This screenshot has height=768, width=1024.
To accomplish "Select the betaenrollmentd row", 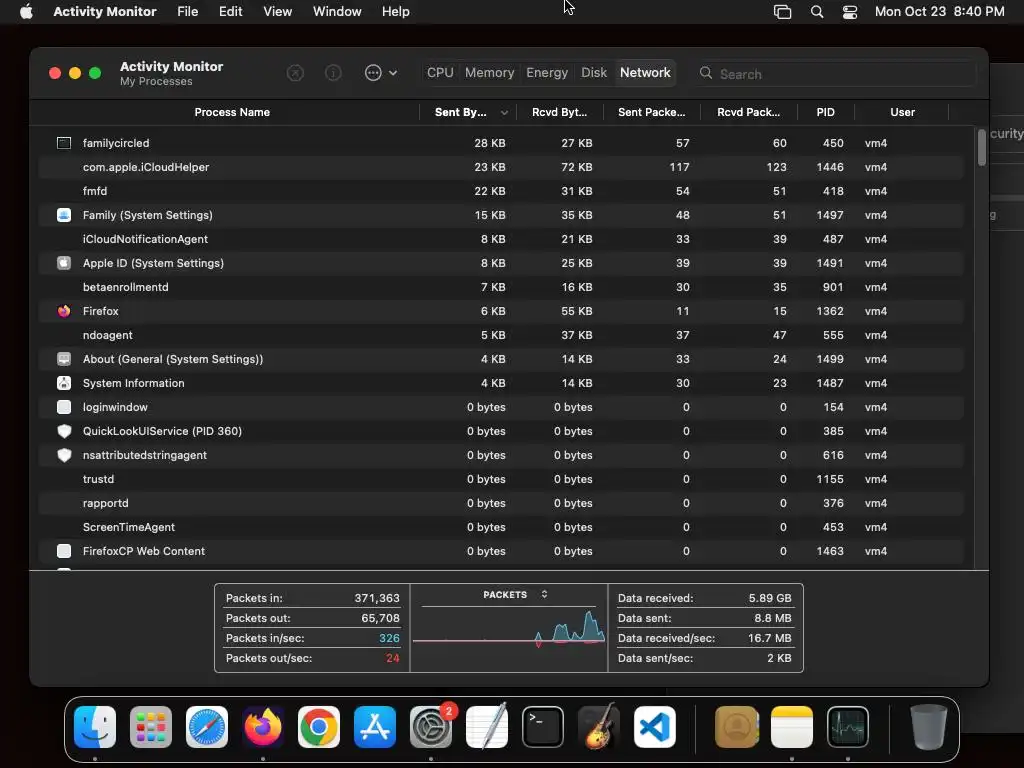I will tap(501, 287).
